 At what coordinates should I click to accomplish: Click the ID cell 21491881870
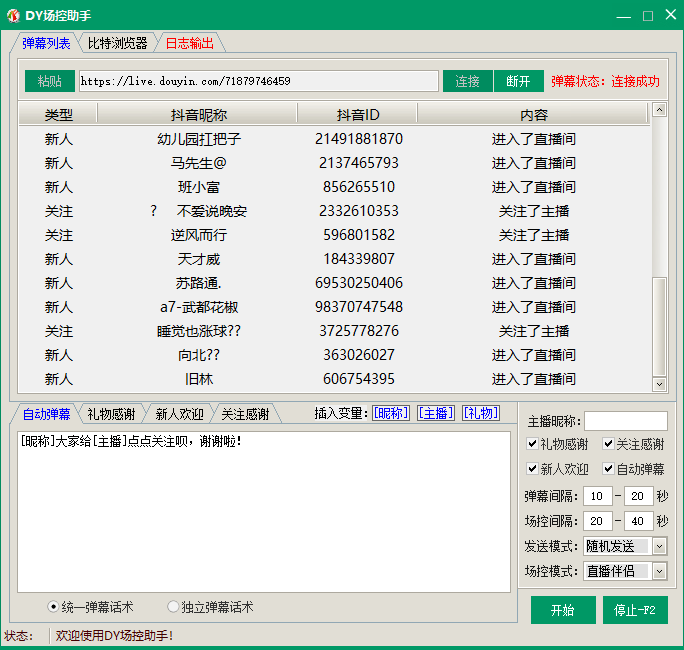(x=359, y=139)
